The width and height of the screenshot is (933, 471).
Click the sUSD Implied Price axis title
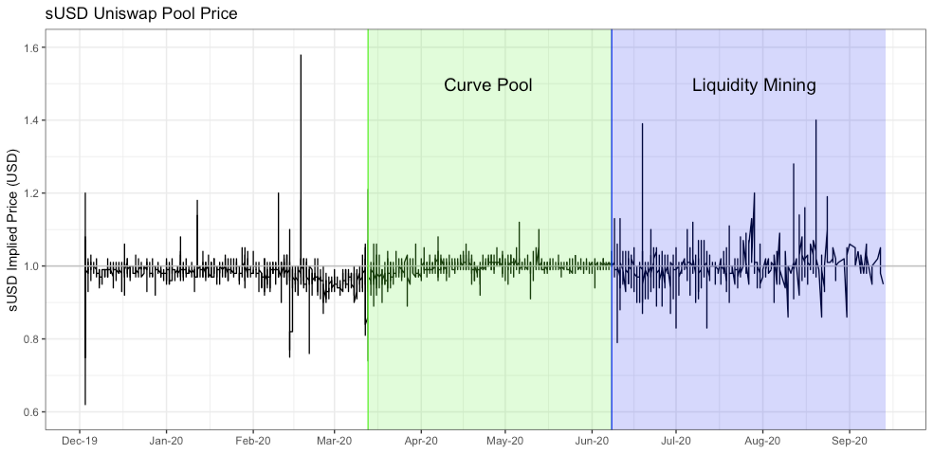(x=13, y=228)
